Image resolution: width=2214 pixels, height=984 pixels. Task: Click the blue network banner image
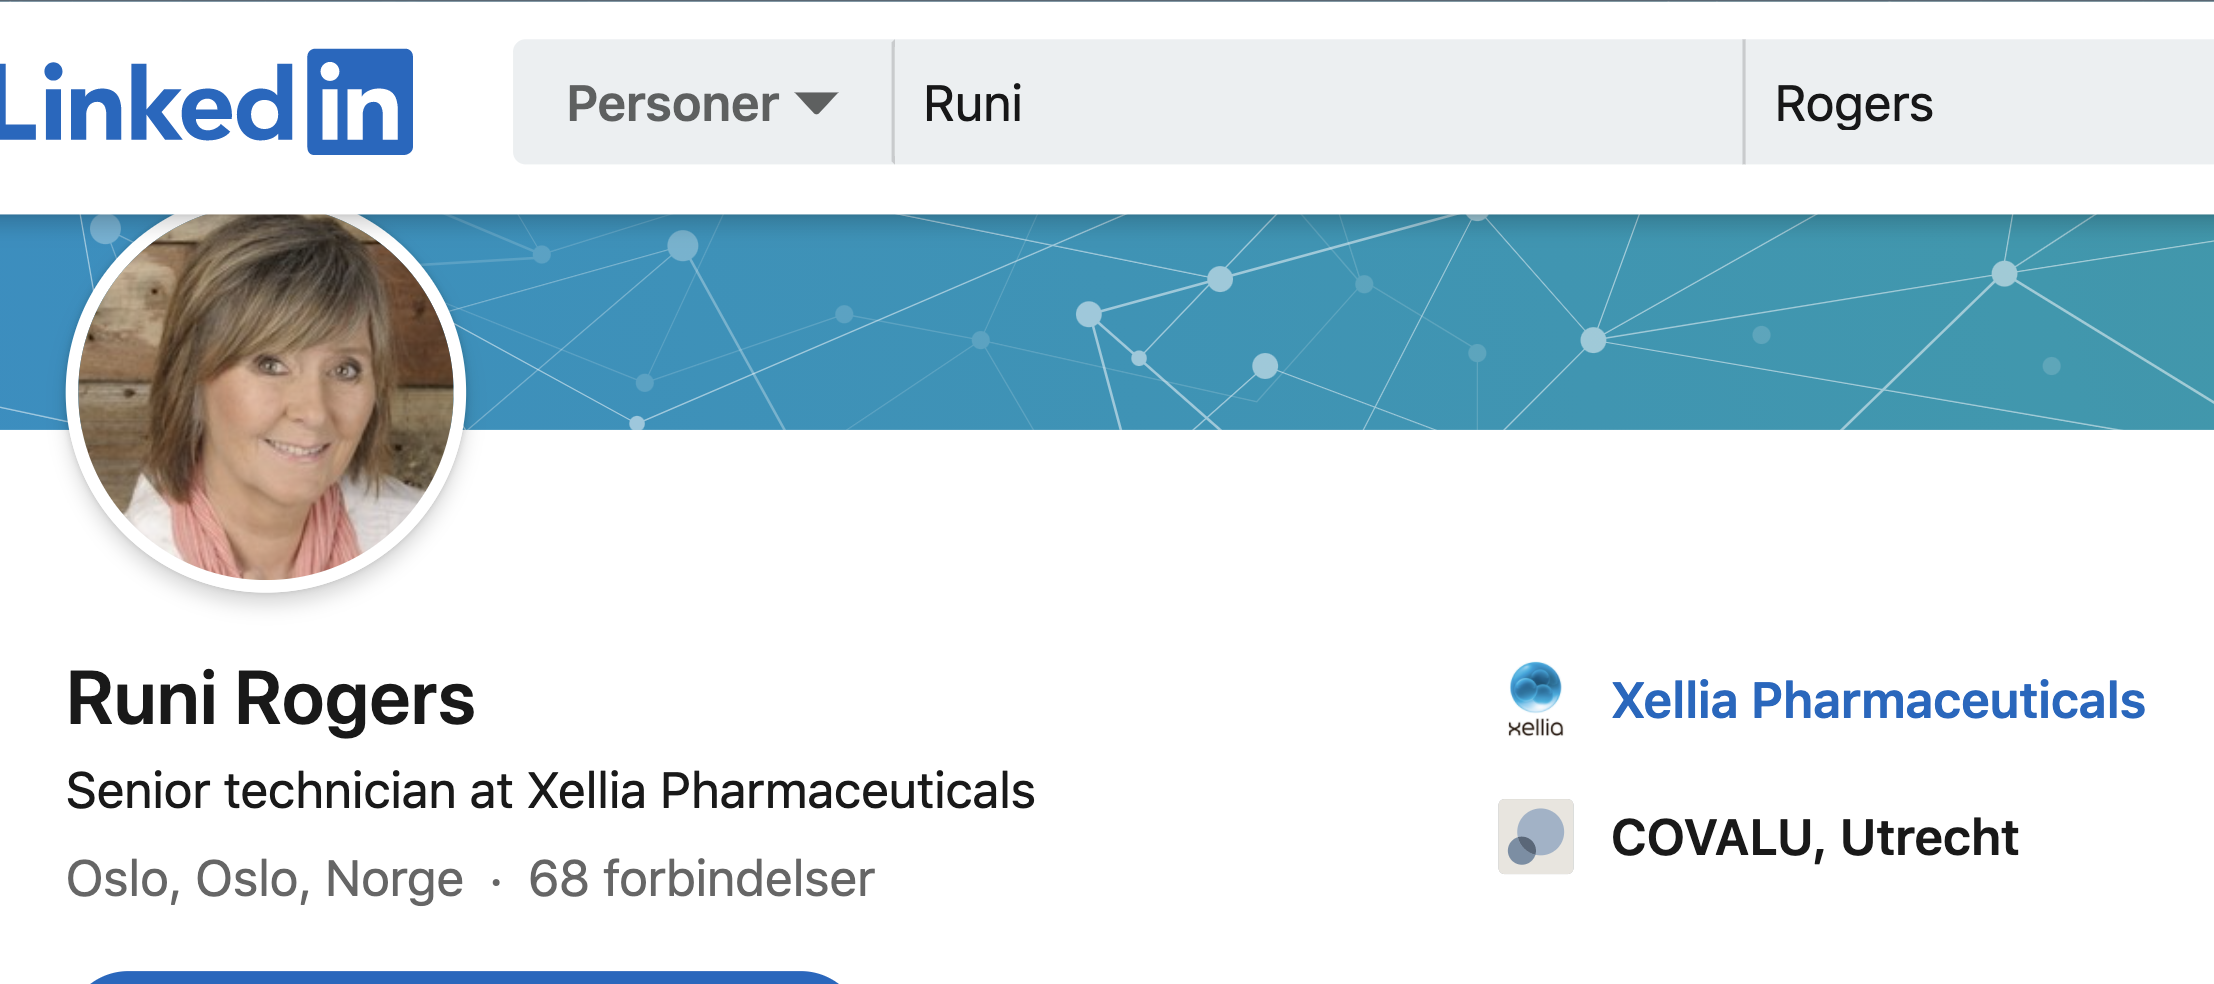point(1300,322)
